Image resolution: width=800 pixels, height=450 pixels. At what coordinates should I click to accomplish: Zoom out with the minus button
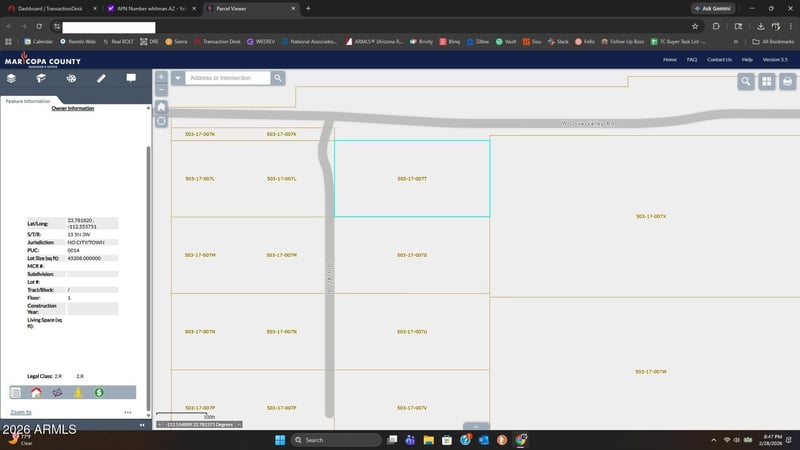click(x=161, y=90)
